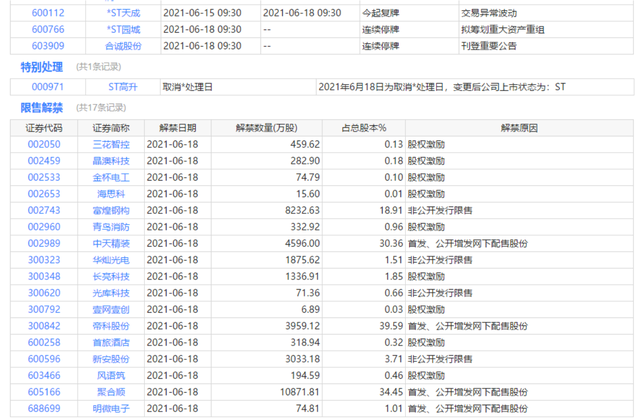Click the 证券简称 column header
640x419 pixels.
(x=111, y=128)
